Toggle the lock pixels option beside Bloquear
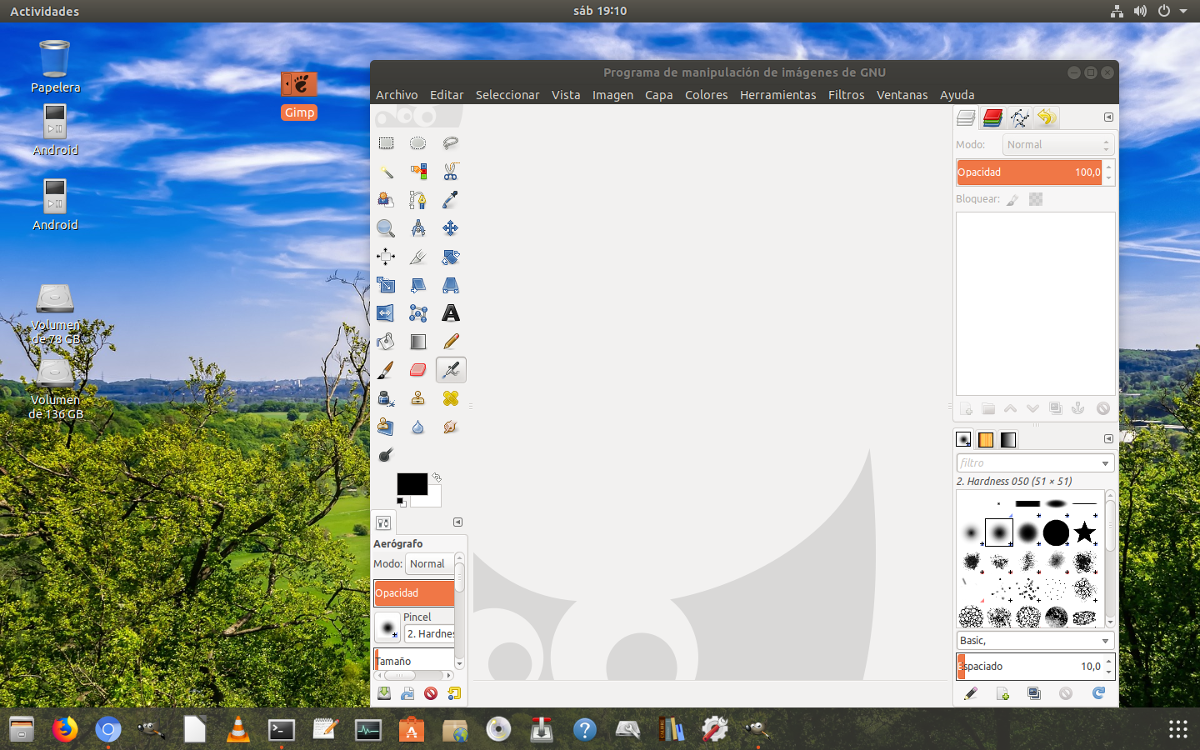1200x750 pixels. point(1011,198)
